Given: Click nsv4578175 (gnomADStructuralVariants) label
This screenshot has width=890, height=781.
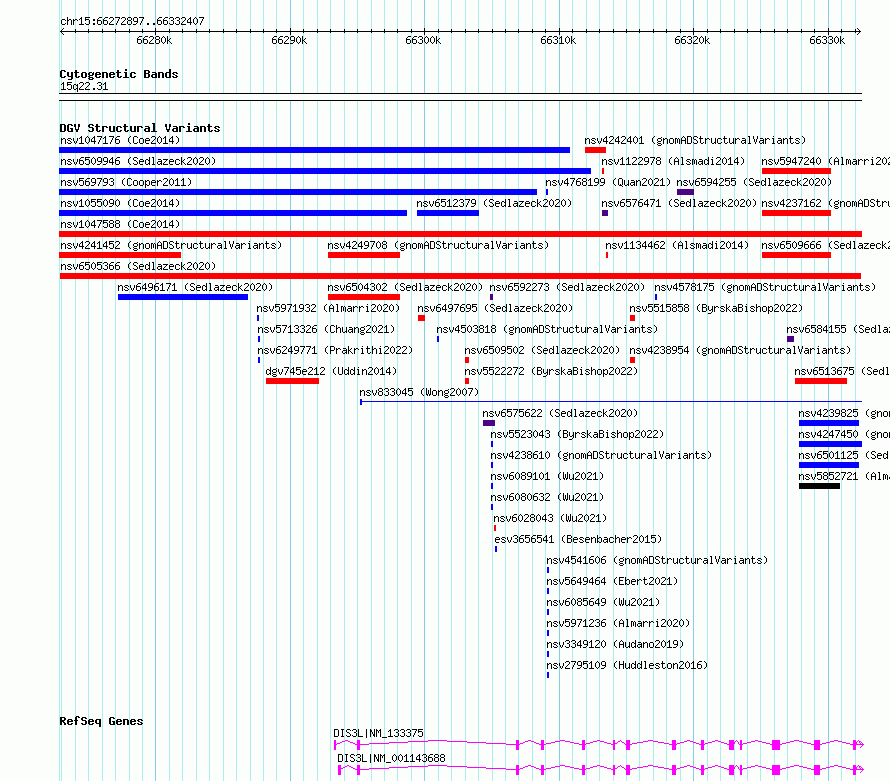Looking at the screenshot, I should [765, 287].
